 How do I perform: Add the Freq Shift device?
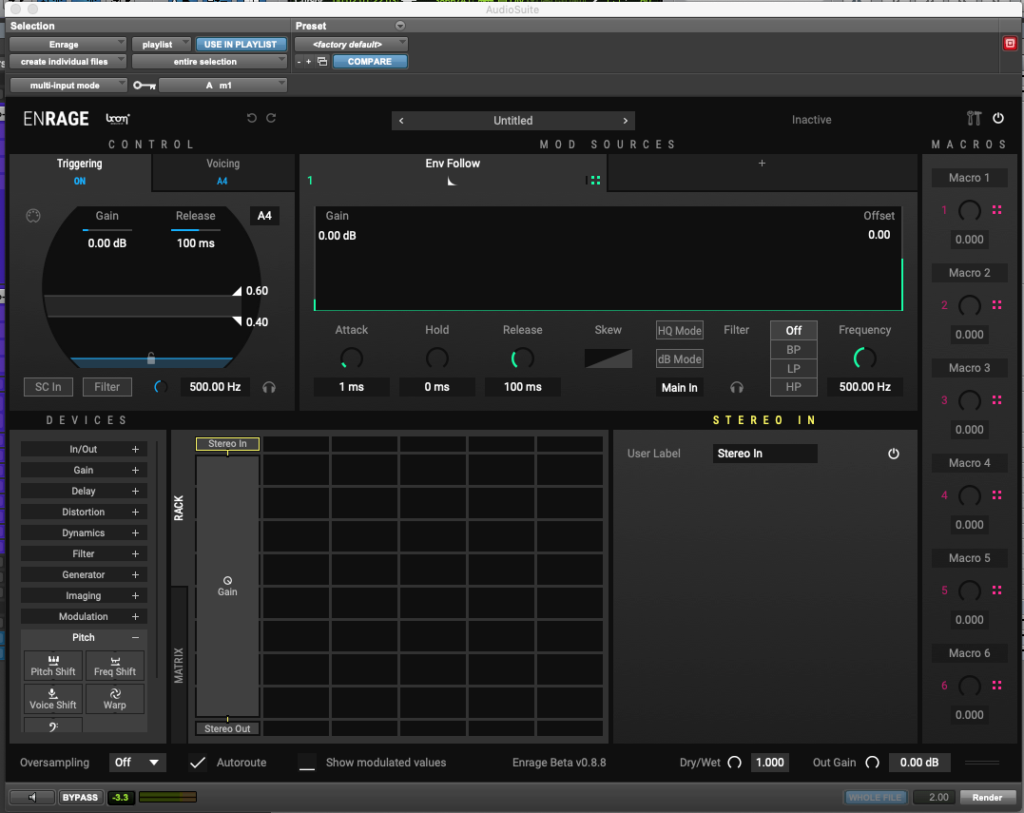coord(115,665)
